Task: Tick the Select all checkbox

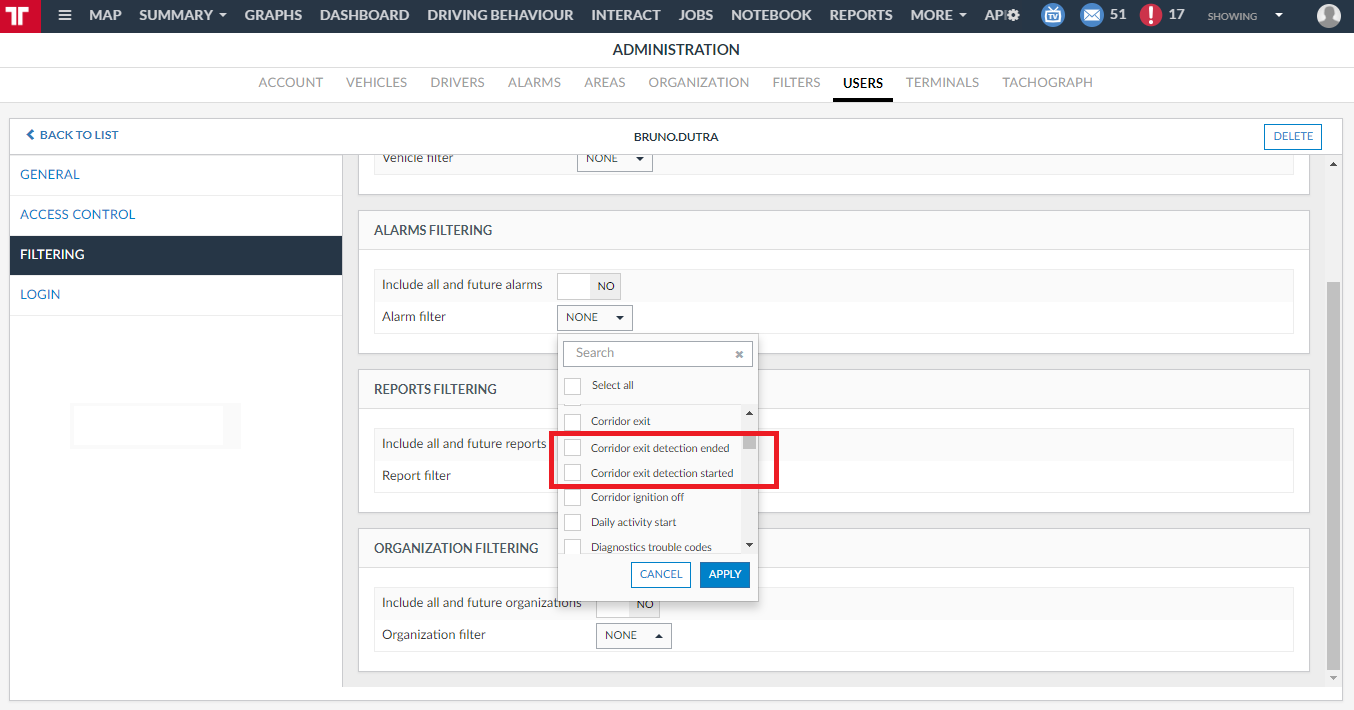Action: 573,386
